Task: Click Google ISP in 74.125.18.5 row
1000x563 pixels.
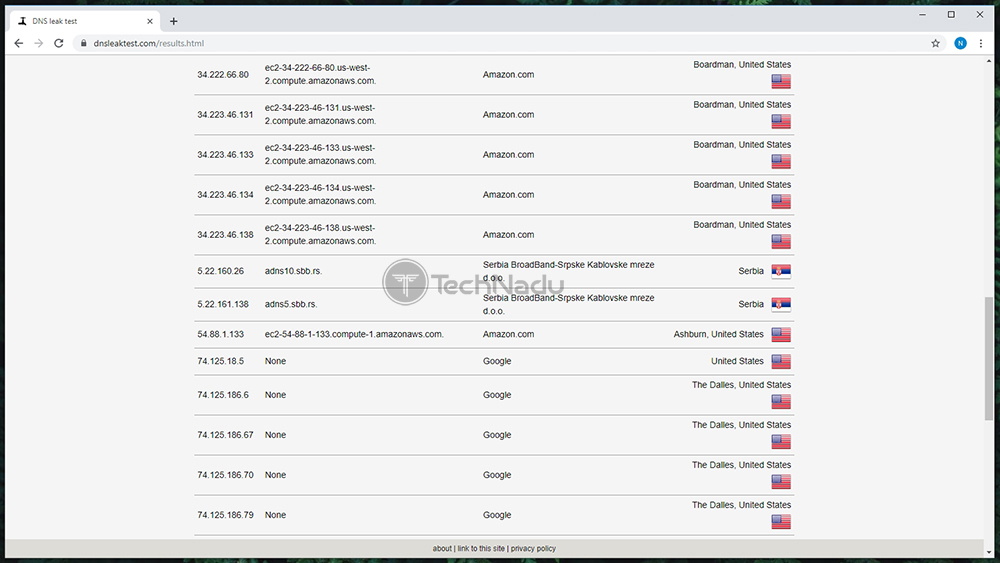Action: pos(497,361)
